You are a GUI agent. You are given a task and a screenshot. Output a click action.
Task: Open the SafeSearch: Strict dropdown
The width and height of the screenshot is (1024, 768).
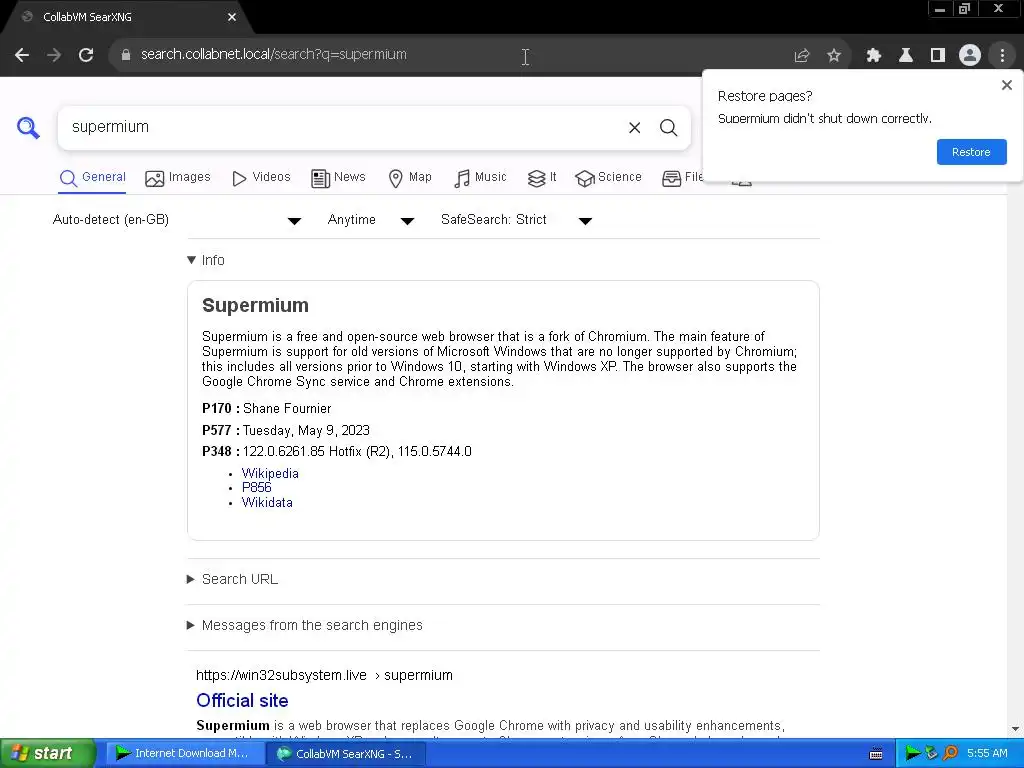[516, 220]
